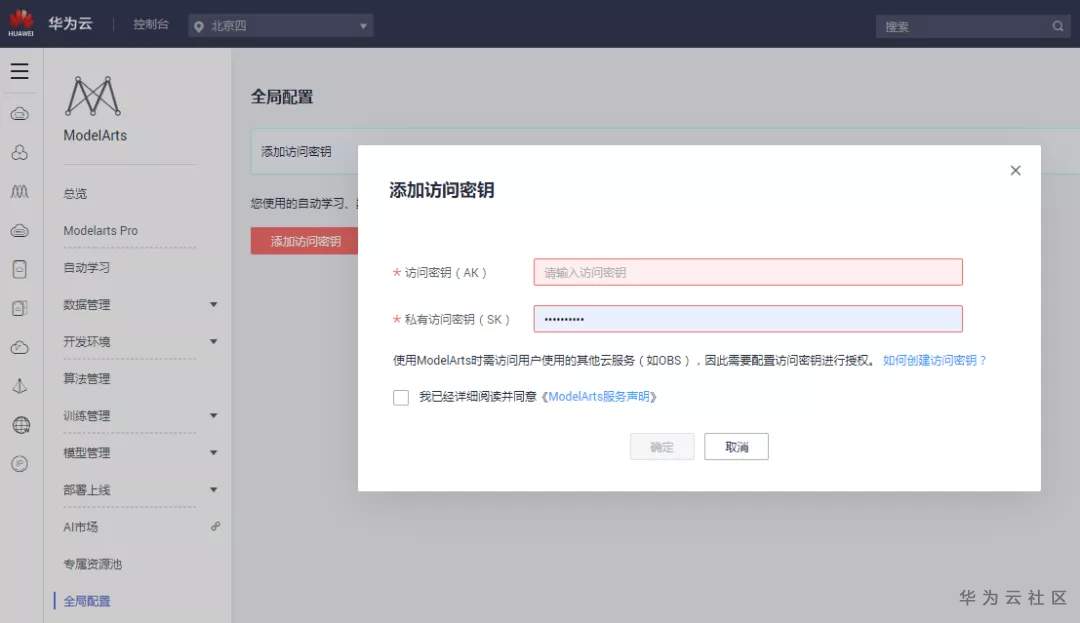Click the search magnifier icon
The width and height of the screenshot is (1080, 623).
coord(1057,26)
